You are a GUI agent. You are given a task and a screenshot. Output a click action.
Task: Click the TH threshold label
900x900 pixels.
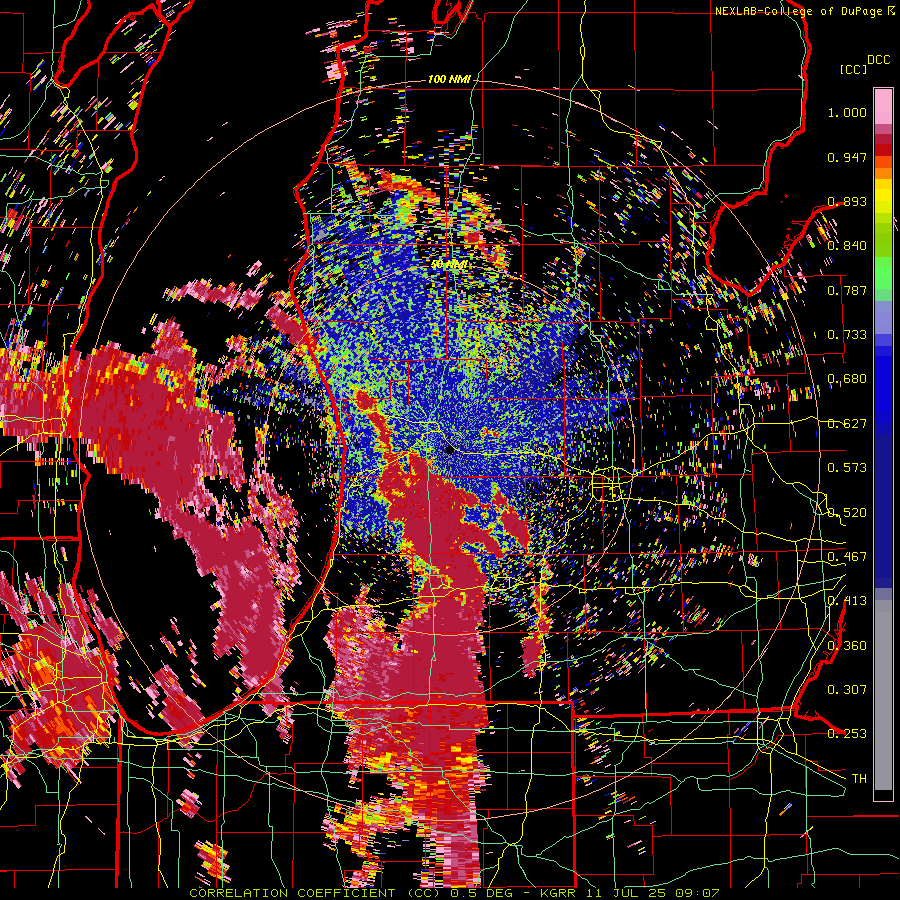pos(859,779)
